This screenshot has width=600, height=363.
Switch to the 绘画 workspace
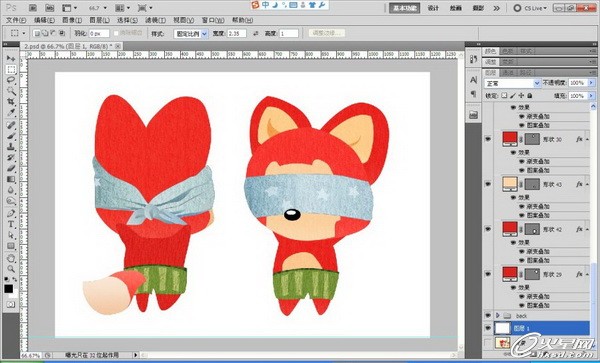(455, 8)
